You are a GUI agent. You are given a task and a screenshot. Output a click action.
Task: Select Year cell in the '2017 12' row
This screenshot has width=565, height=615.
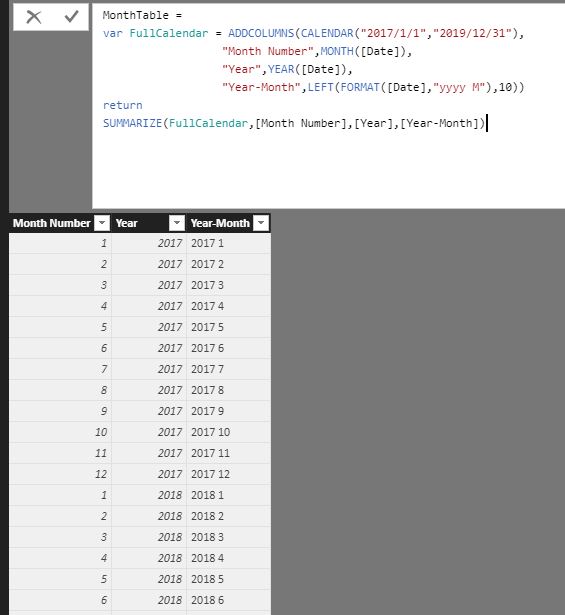coord(149,474)
